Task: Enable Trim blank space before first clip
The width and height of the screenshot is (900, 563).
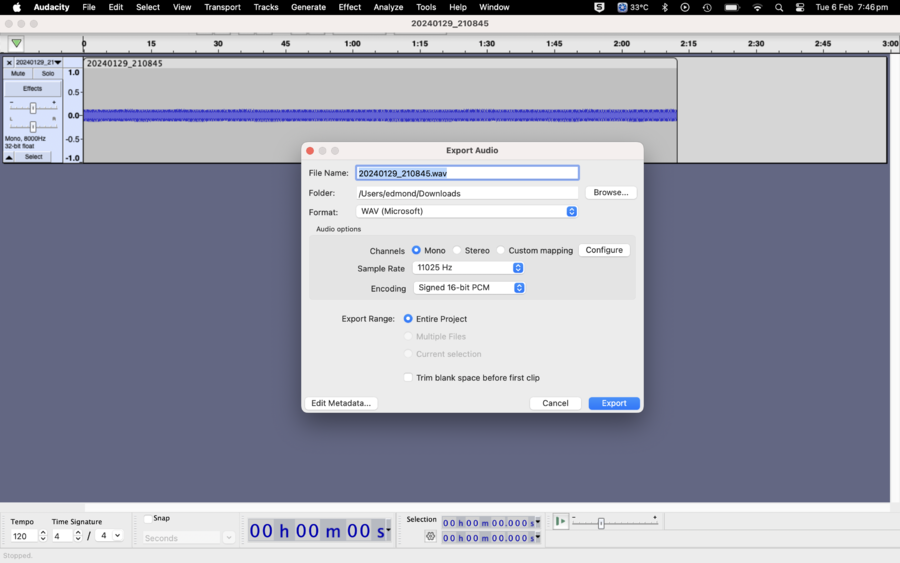Action: [x=408, y=378]
